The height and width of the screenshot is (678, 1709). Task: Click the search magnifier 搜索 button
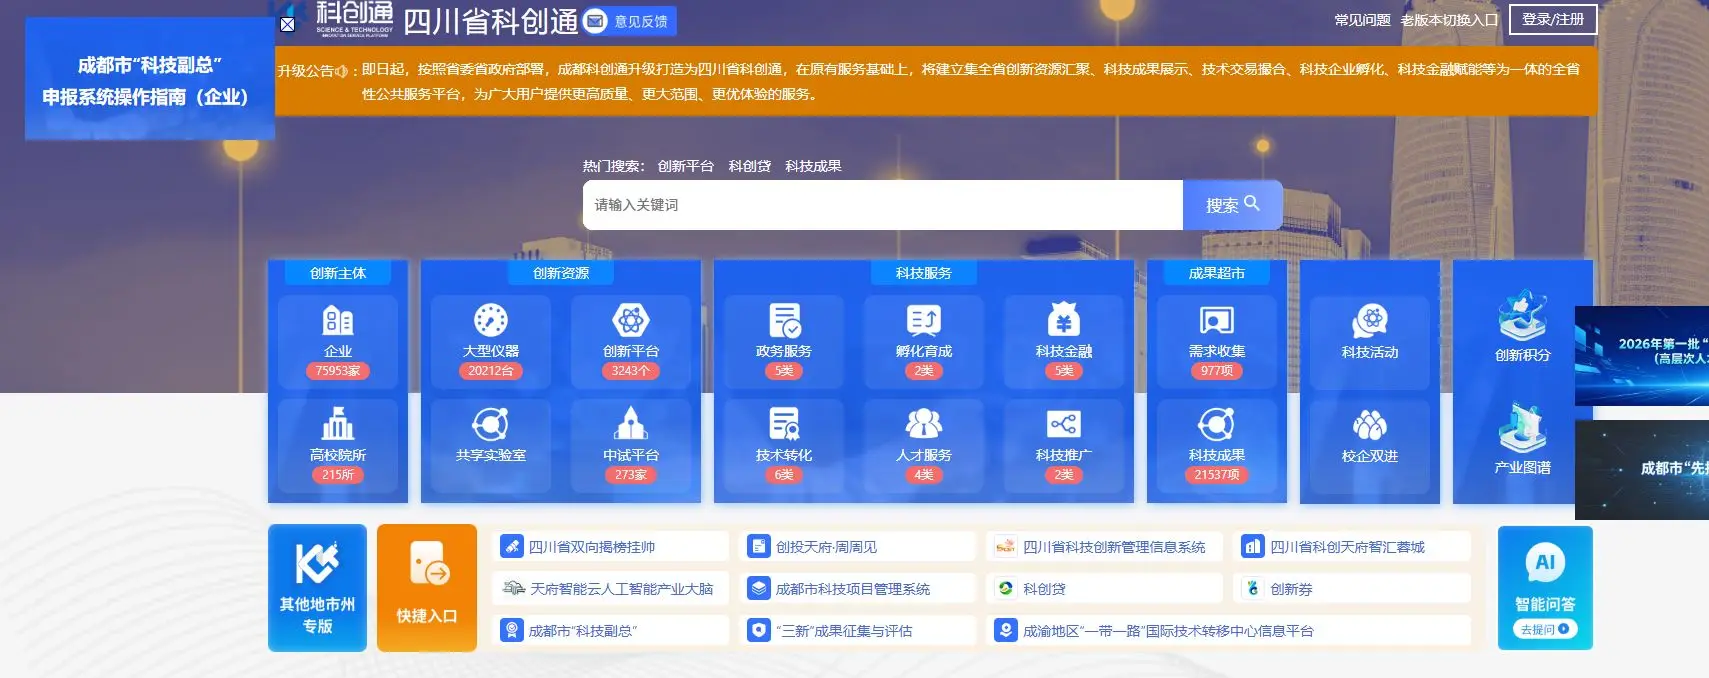(x=1232, y=205)
